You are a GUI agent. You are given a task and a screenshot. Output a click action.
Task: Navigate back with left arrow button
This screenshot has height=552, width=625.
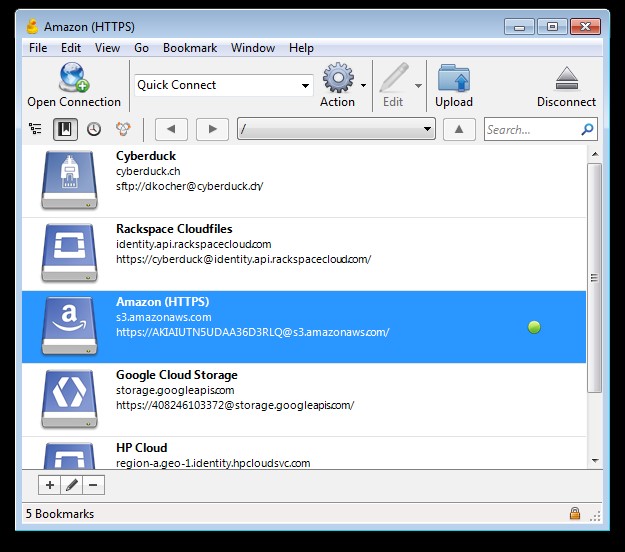coord(171,129)
